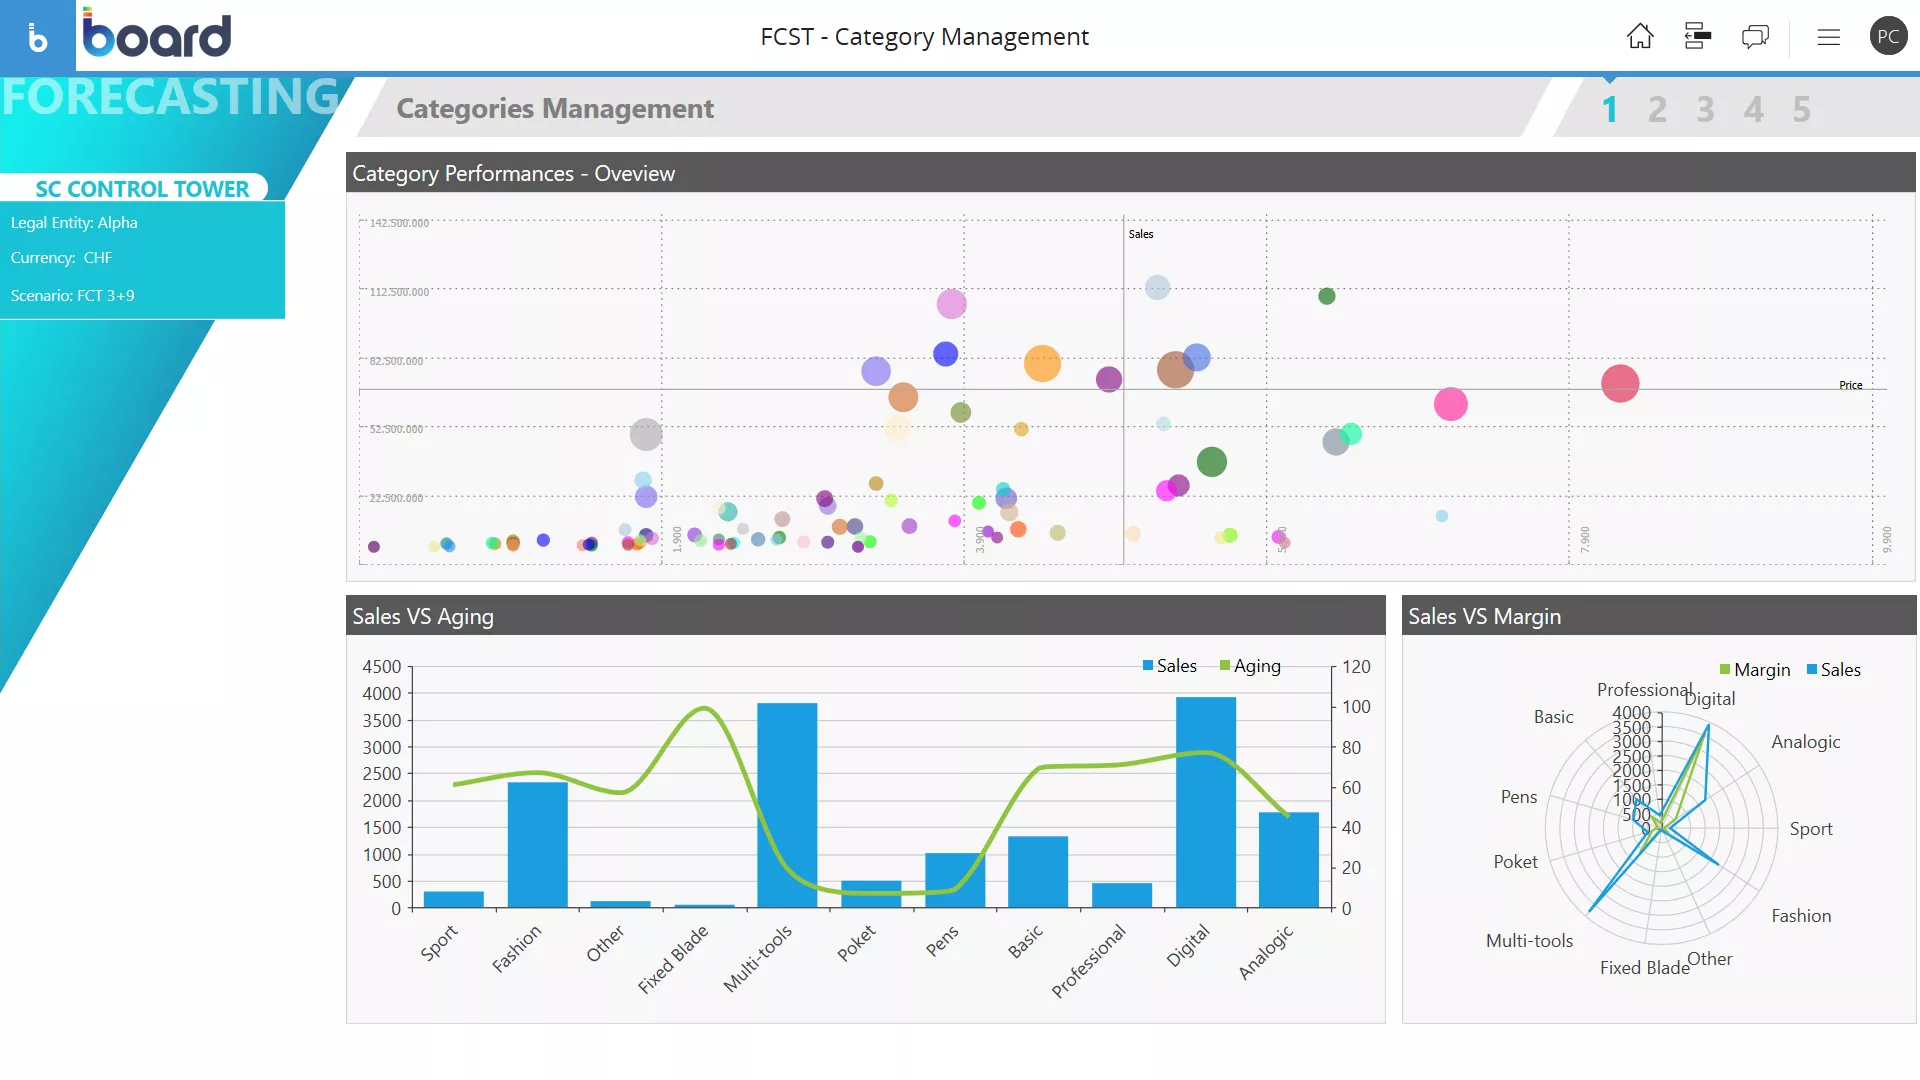Viewport: 1920px width, 1080px height.
Task: Click the blue Board 'b' square icon
Action: point(37,37)
